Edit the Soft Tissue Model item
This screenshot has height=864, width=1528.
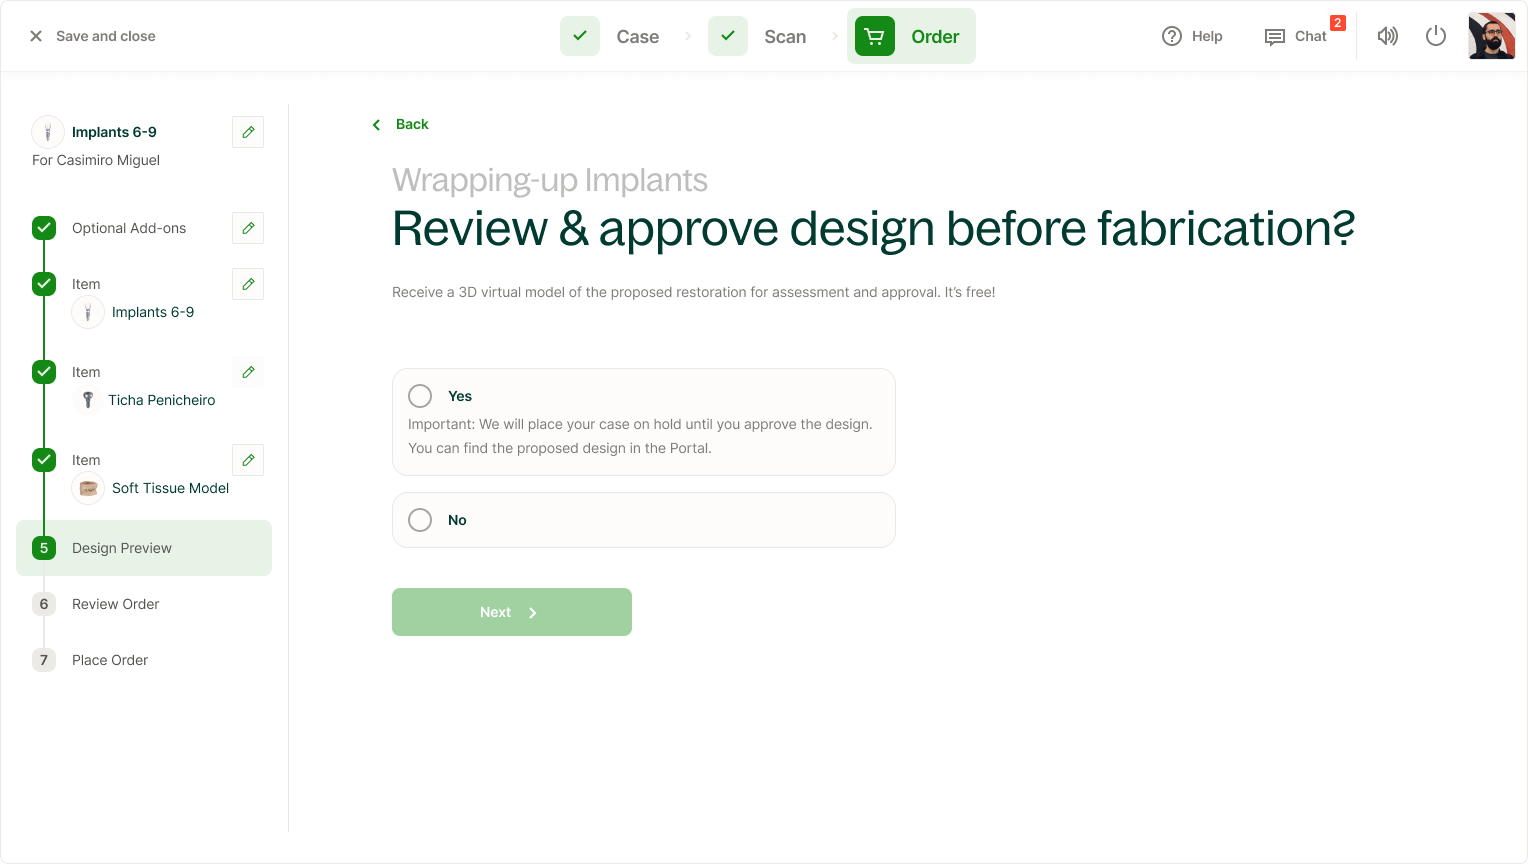[x=248, y=460]
